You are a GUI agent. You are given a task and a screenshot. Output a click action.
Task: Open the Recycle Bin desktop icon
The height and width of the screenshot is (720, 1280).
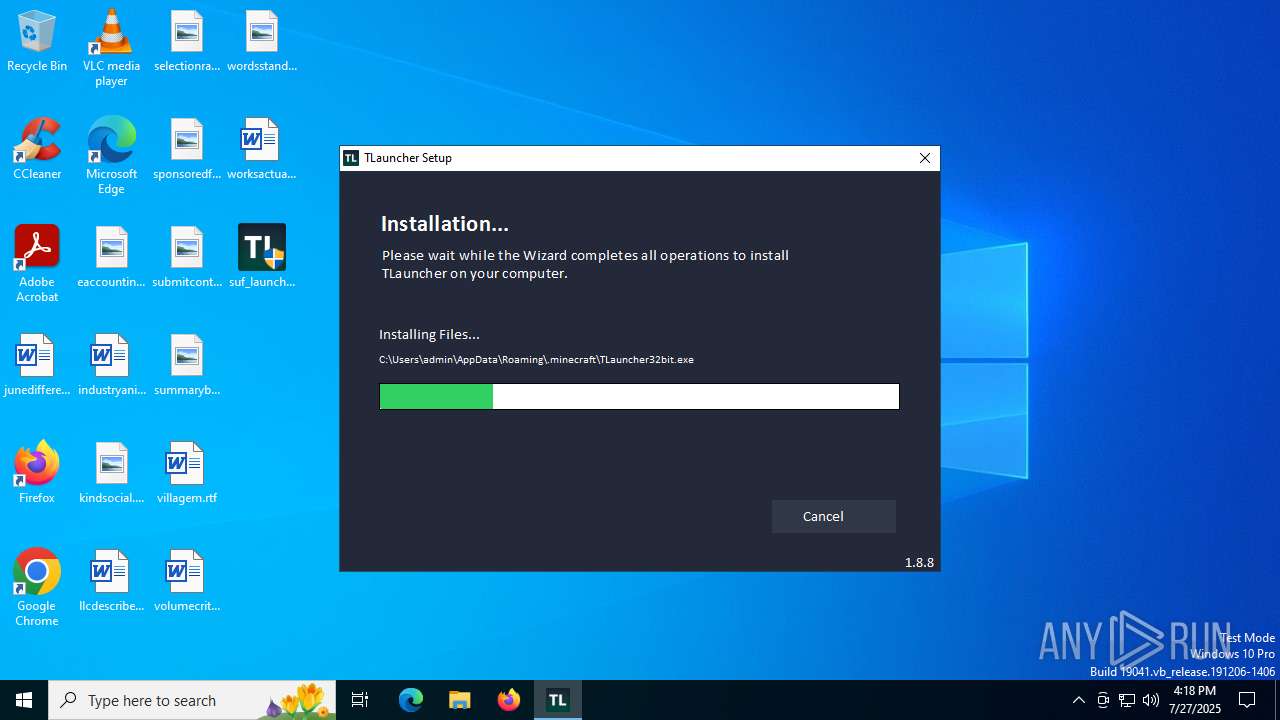coord(37,42)
